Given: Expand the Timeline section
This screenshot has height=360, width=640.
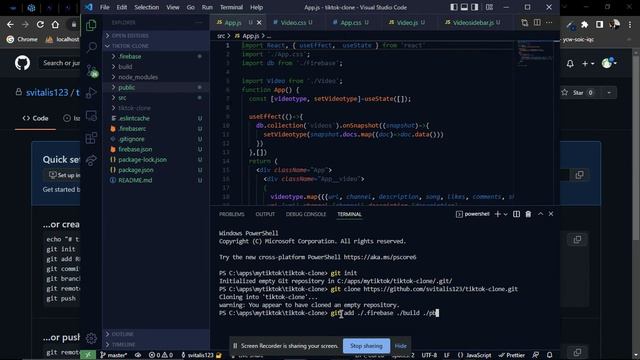Looking at the screenshot, I should point(156,344).
